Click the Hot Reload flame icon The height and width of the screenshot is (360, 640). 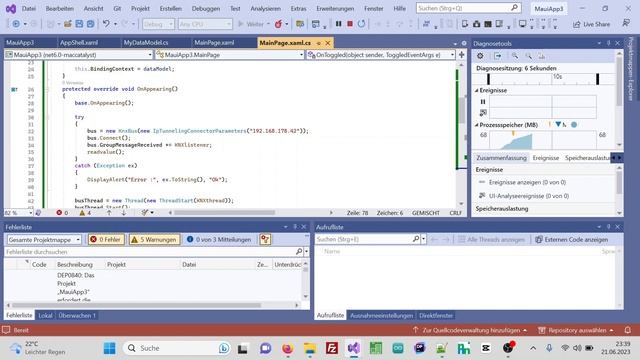click(x=278, y=24)
